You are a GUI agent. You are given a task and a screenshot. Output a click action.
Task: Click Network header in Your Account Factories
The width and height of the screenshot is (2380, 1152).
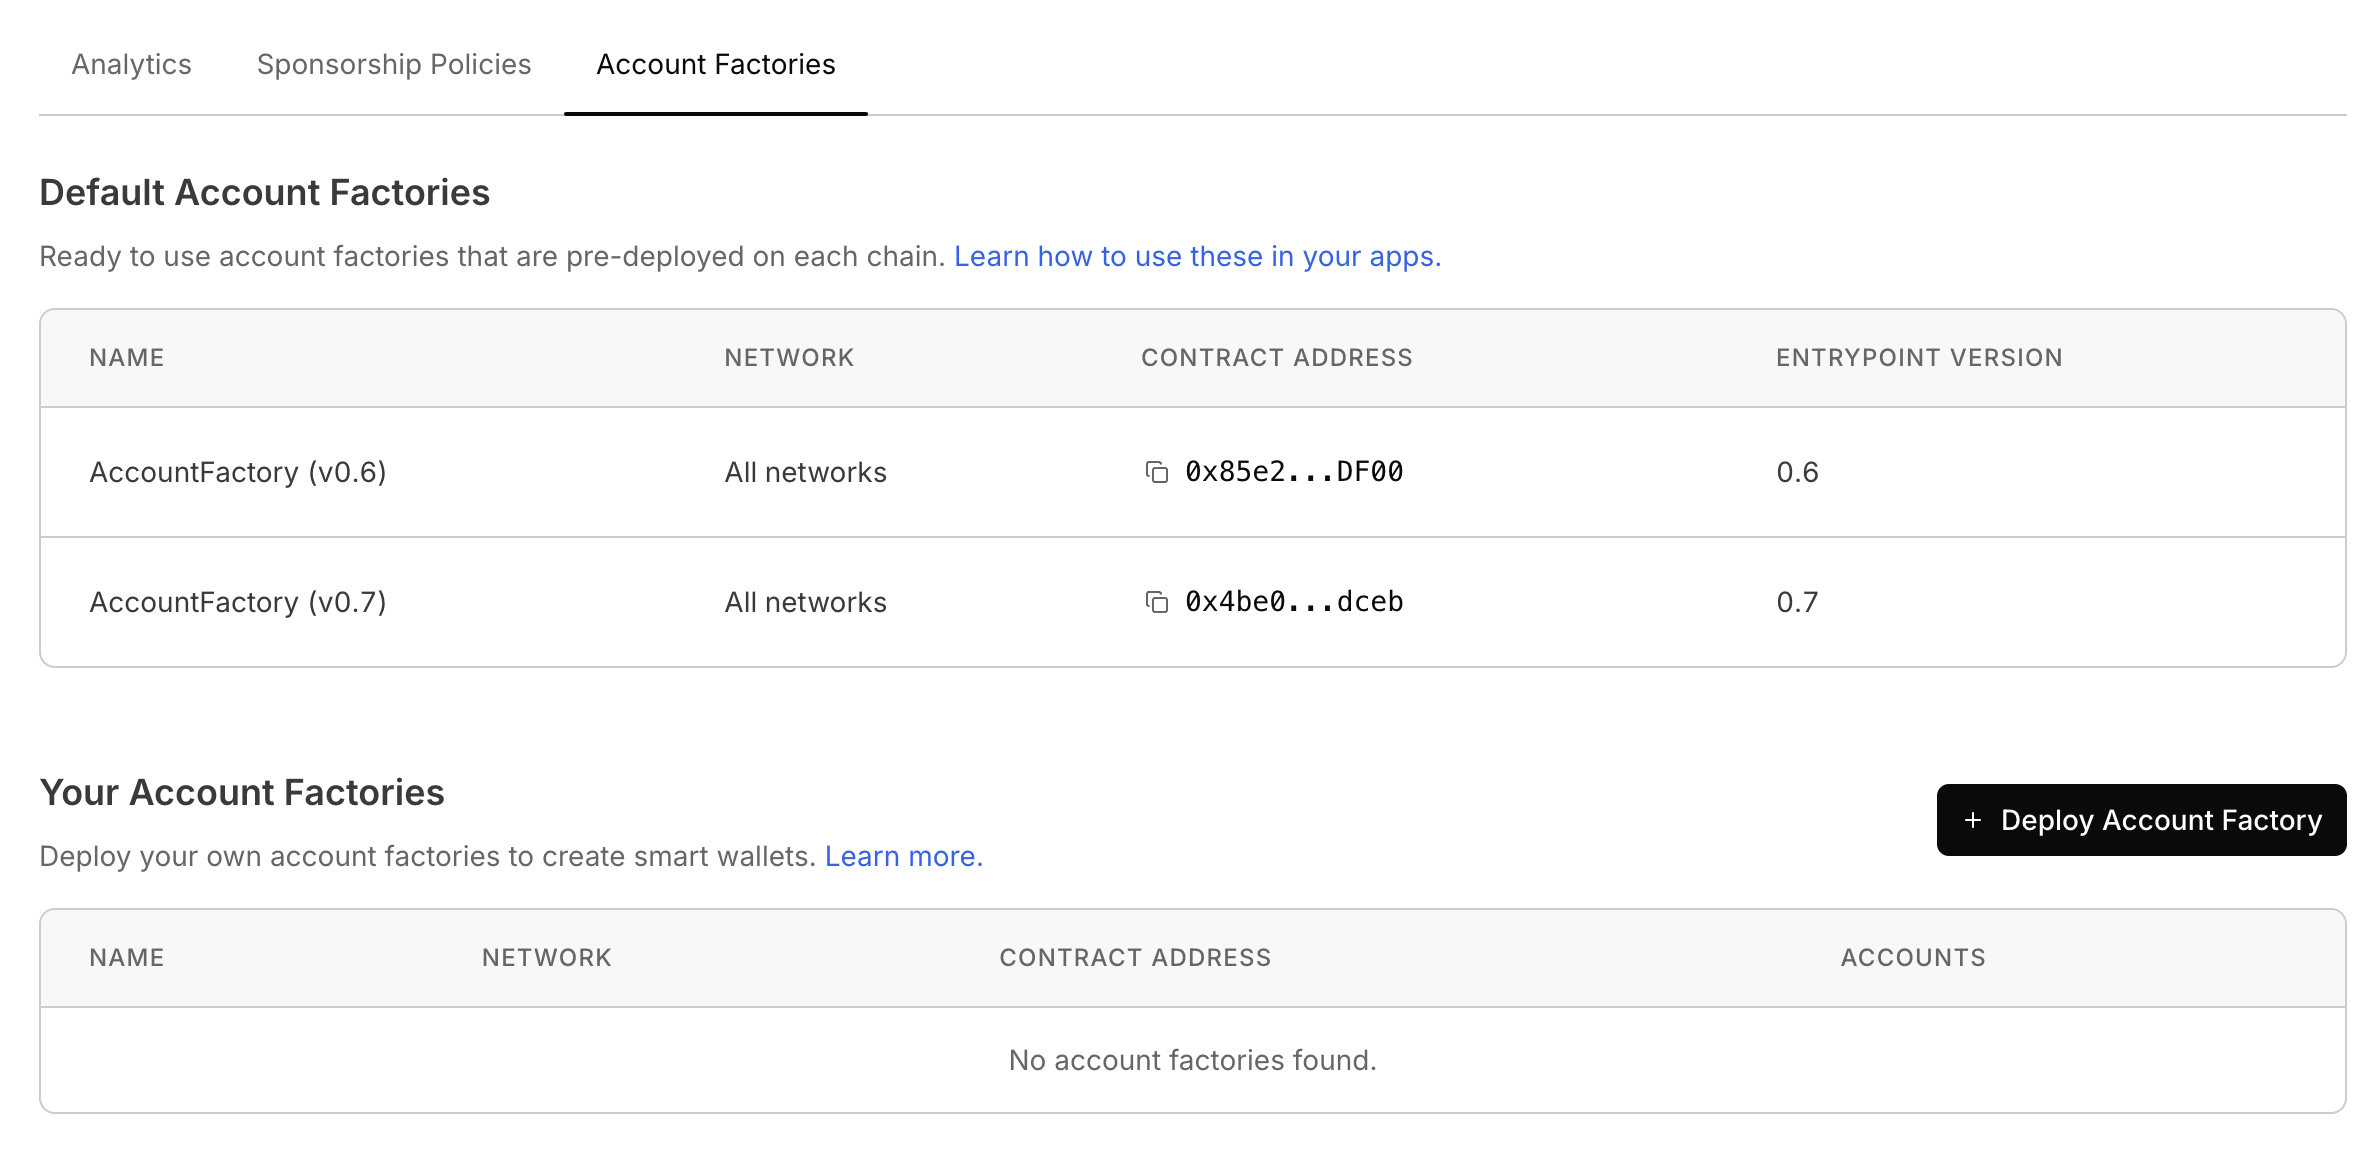[546, 958]
